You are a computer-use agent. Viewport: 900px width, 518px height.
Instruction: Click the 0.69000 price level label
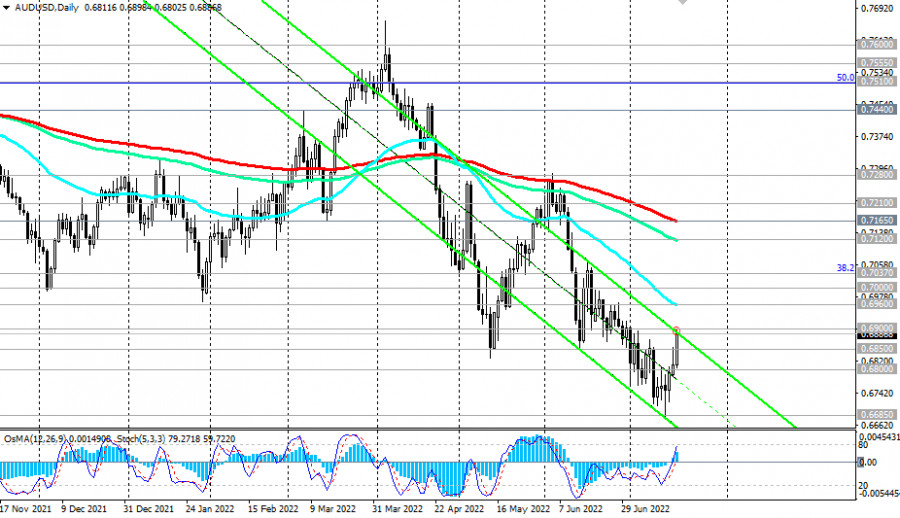[876, 327]
